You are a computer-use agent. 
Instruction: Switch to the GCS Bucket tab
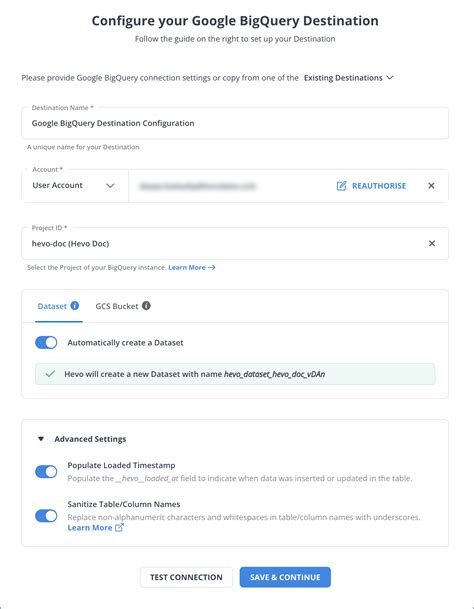coord(123,306)
